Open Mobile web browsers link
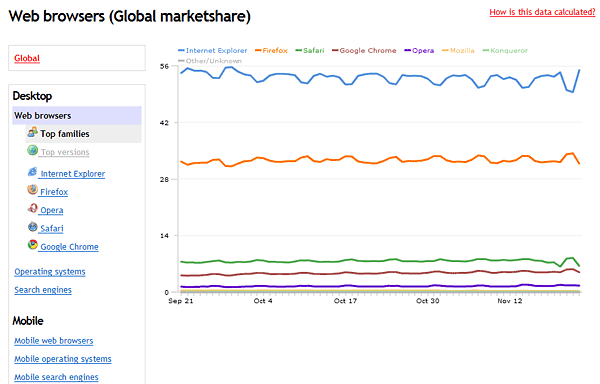The height and width of the screenshot is (384, 600). click(54, 341)
